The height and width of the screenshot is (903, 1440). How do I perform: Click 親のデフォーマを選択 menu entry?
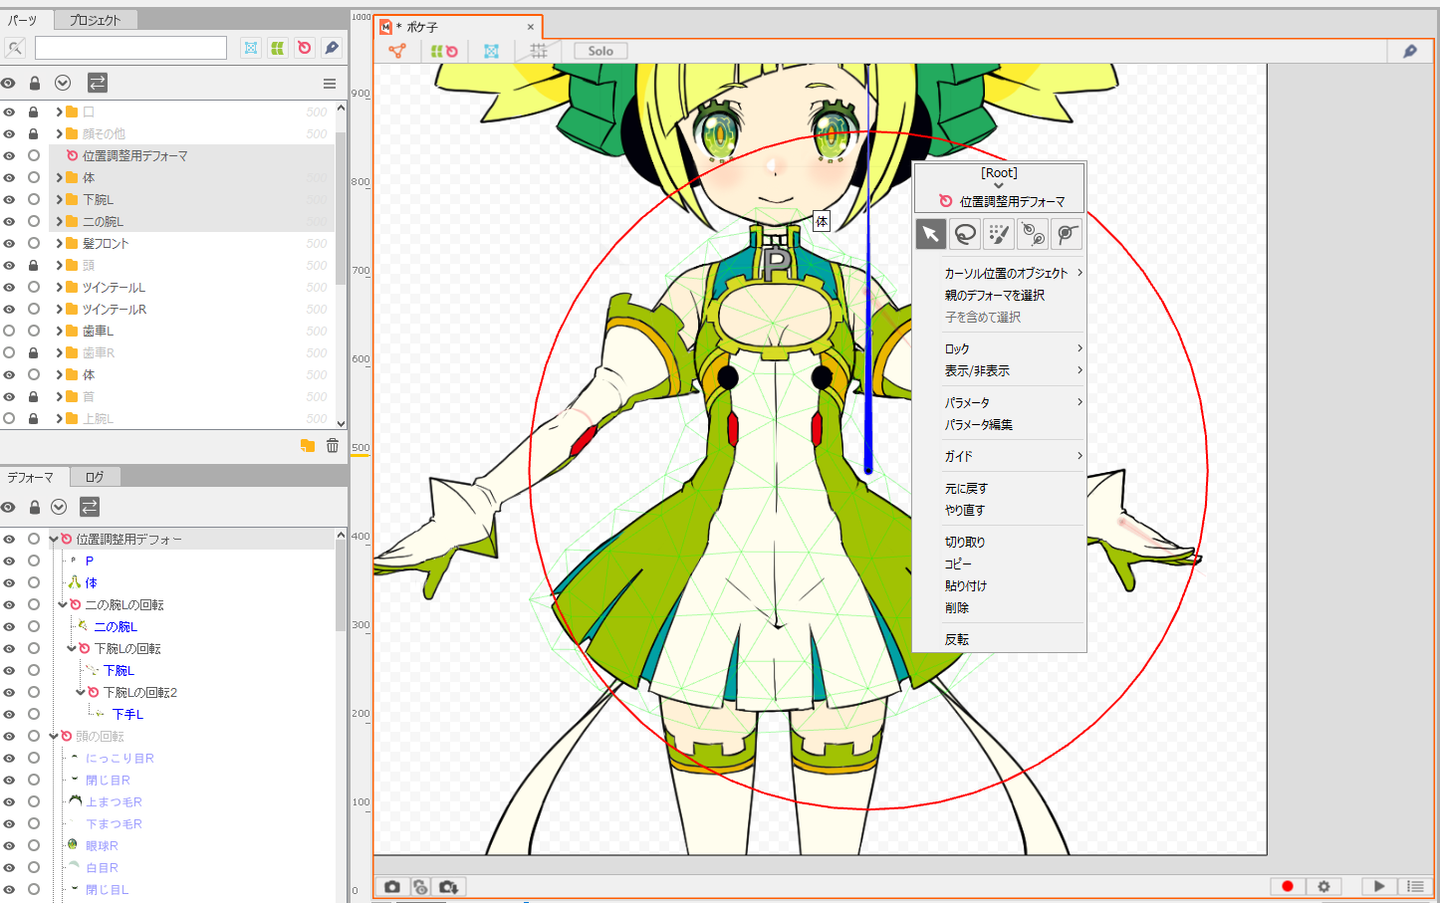pos(994,295)
